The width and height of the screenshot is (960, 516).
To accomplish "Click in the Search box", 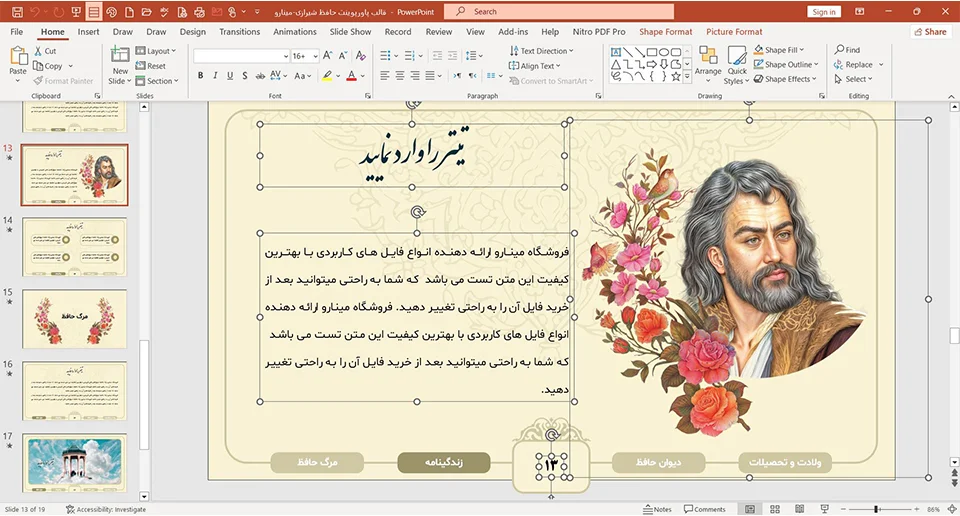I will [558, 12].
